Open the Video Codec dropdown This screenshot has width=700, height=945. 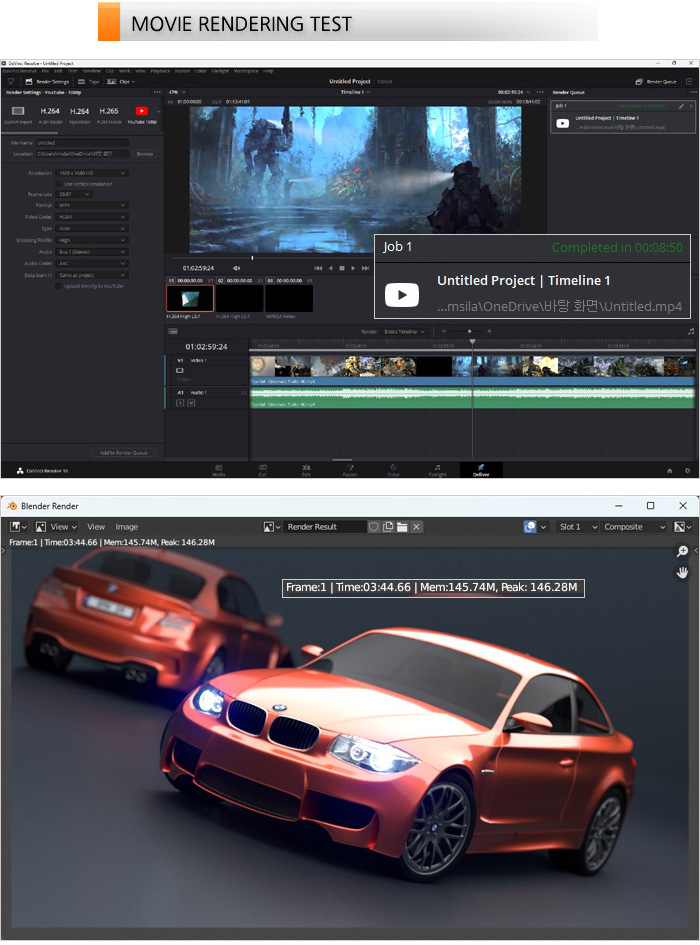click(92, 217)
